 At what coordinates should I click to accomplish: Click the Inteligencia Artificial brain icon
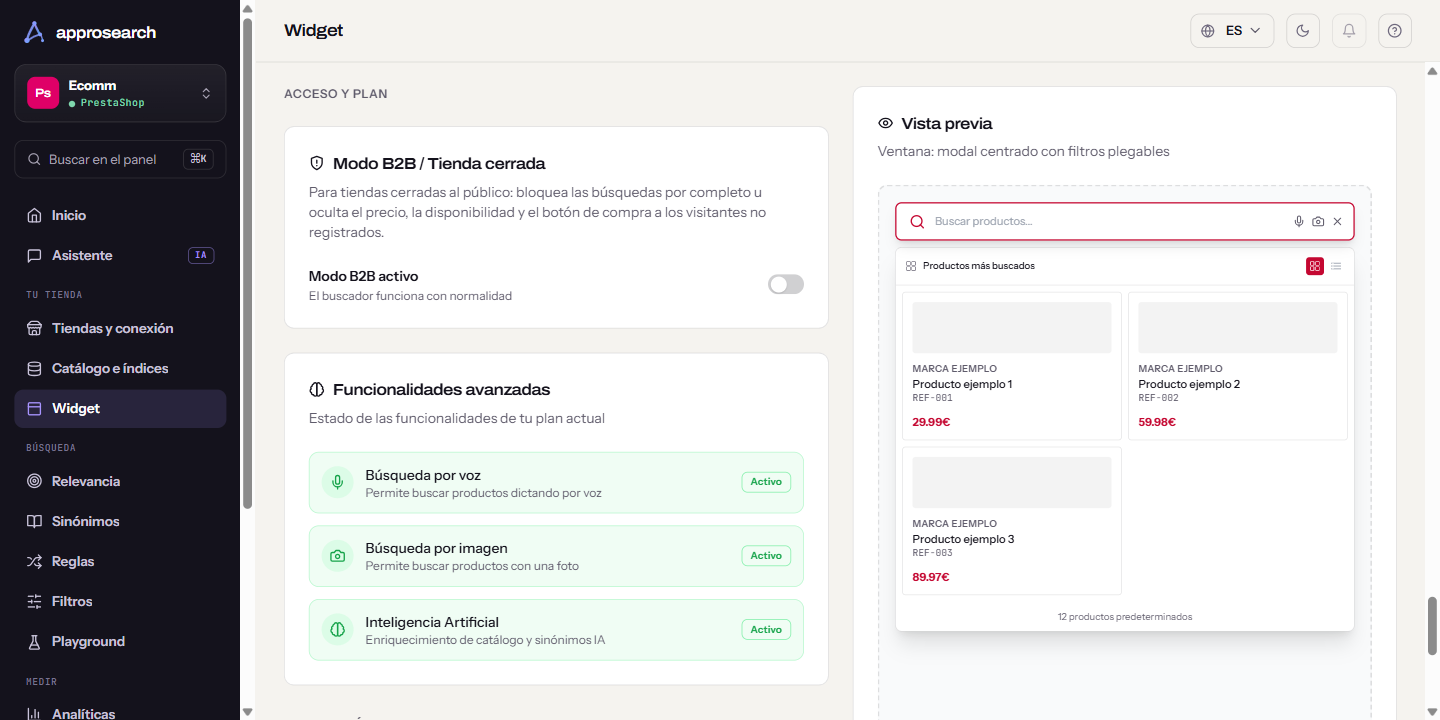338,630
